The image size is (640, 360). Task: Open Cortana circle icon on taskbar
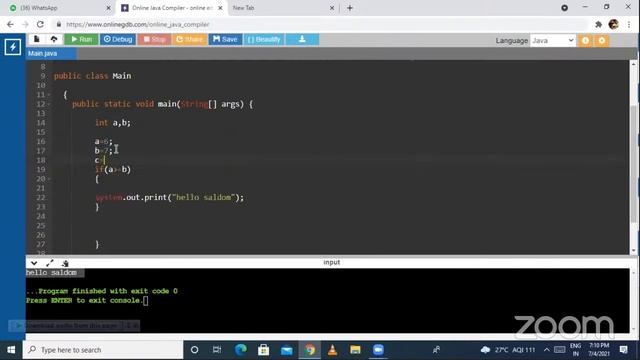pyautogui.click(x=194, y=350)
